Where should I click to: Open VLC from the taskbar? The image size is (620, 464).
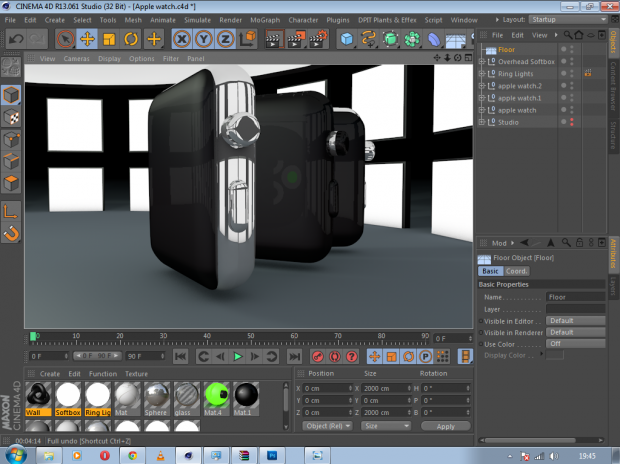pyautogui.click(x=160, y=456)
